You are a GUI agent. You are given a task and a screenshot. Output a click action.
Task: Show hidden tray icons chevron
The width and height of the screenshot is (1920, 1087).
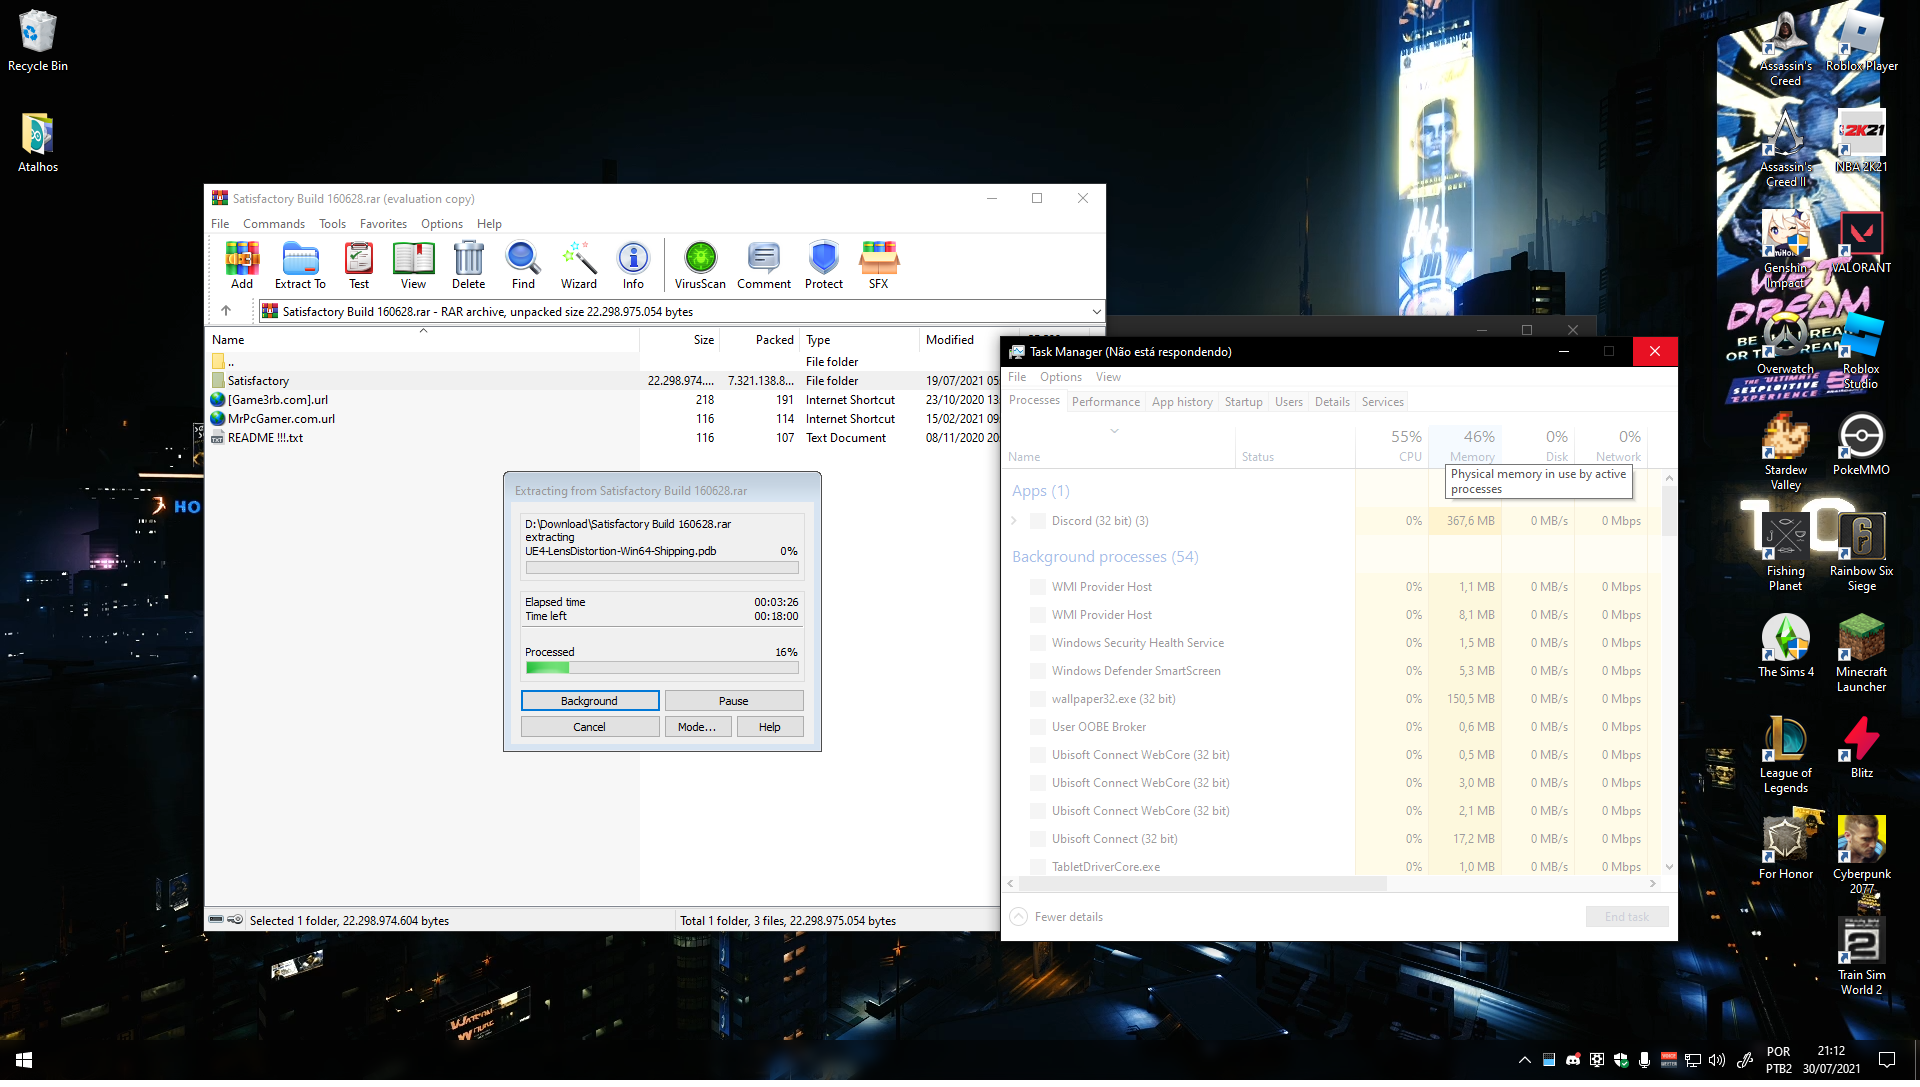1524,1060
